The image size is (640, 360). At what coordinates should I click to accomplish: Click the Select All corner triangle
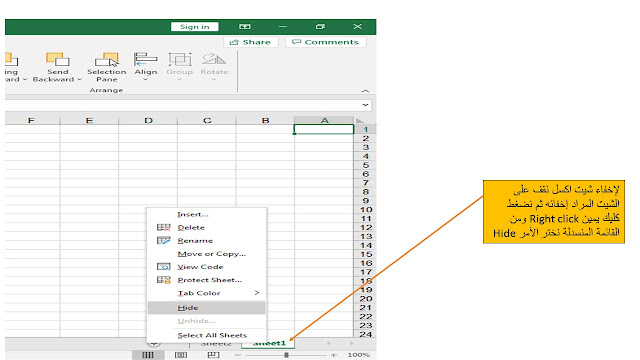[x=360, y=121]
